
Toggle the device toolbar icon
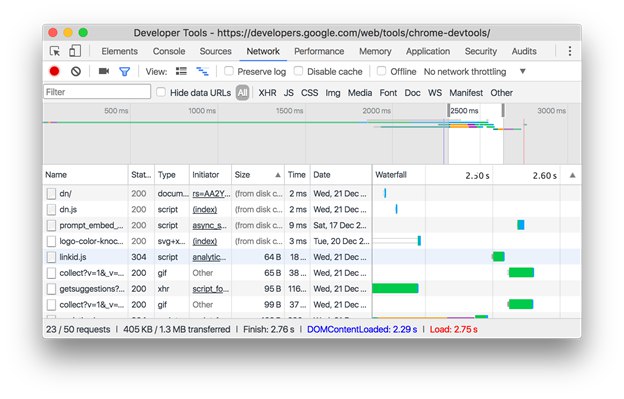pyautogui.click(x=75, y=51)
